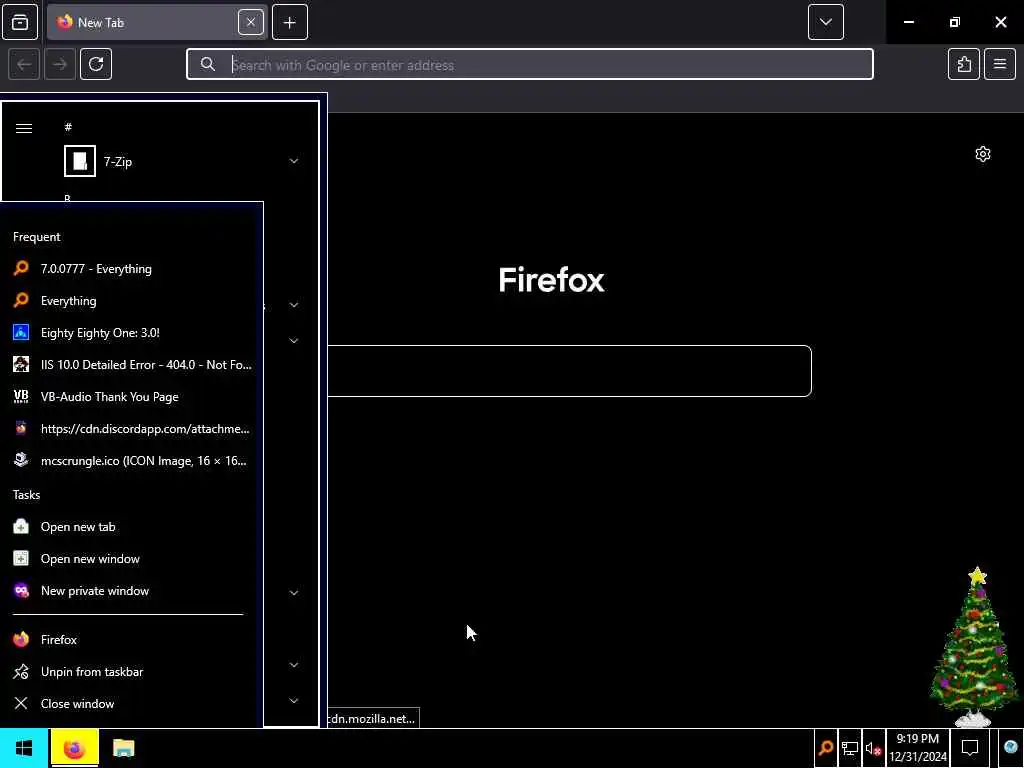Open the network tray icon
Viewport: 1024px width, 768px height.
coord(850,748)
